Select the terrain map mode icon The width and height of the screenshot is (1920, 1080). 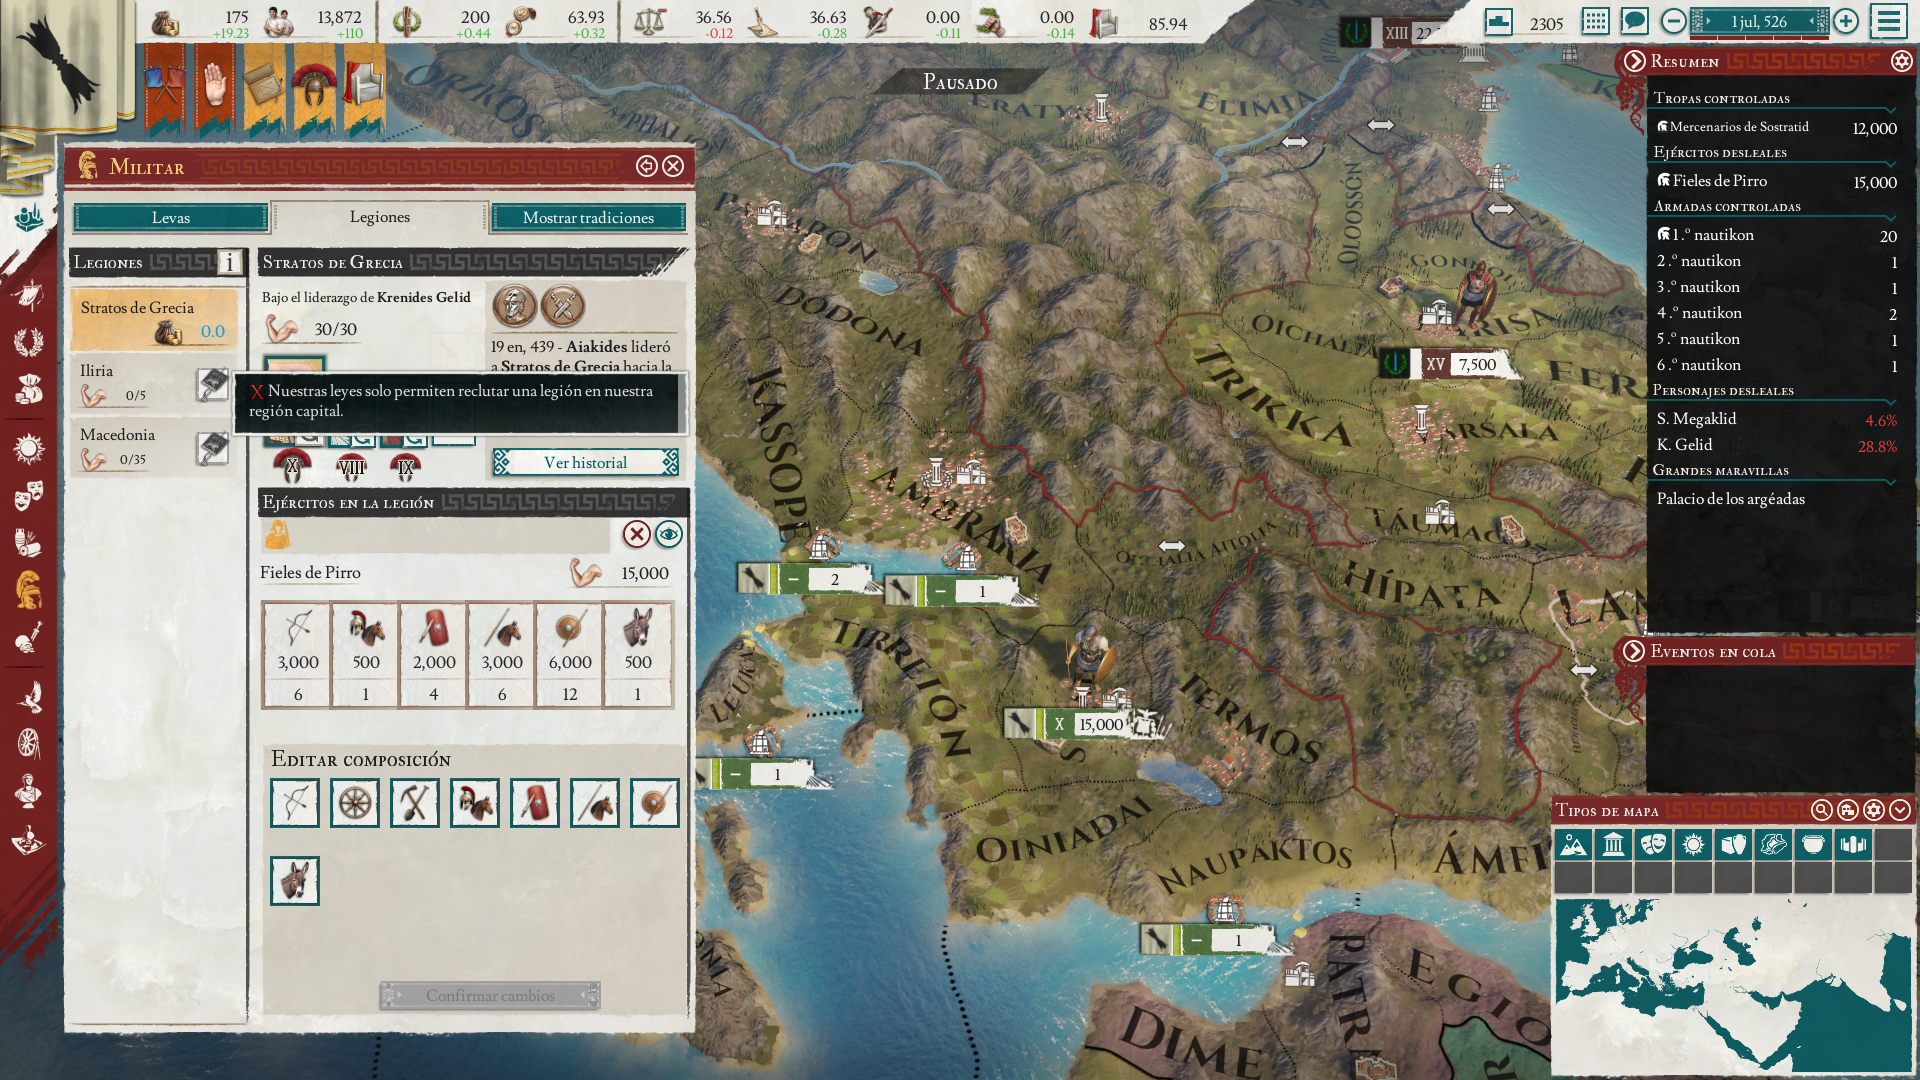[x=1573, y=845]
